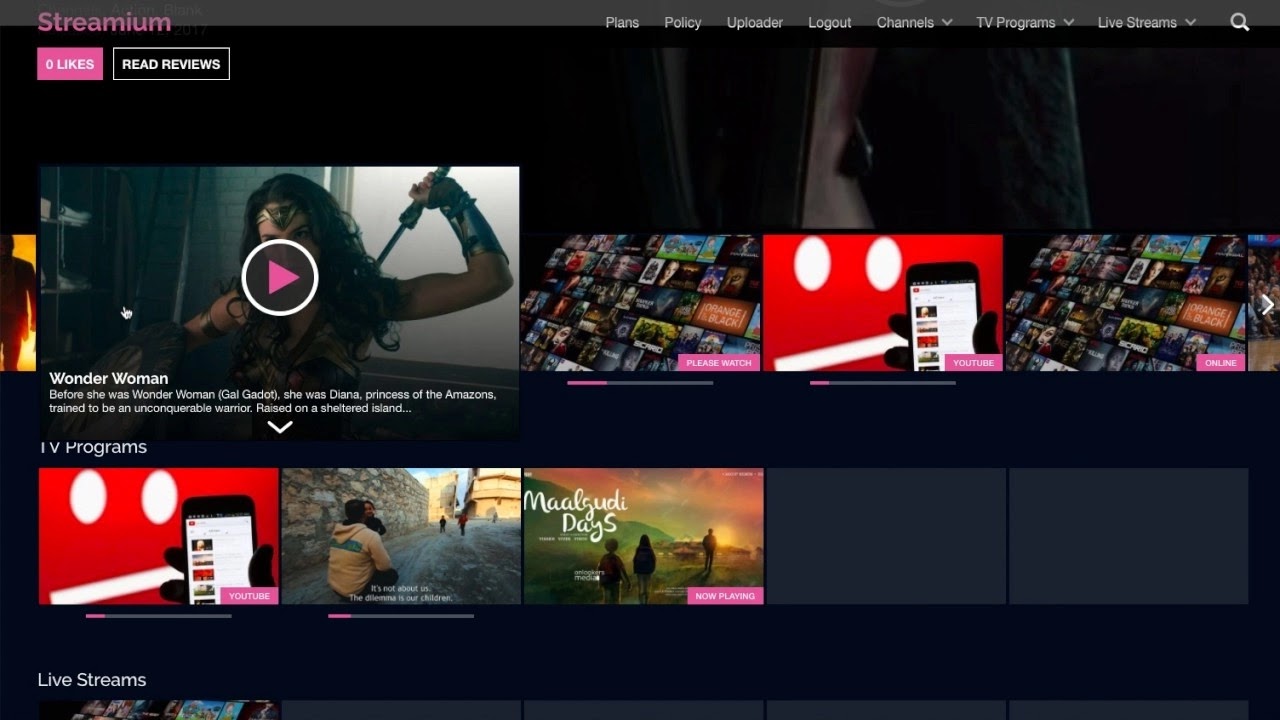Open the Channels dropdown
1280x720 pixels.
click(x=914, y=22)
